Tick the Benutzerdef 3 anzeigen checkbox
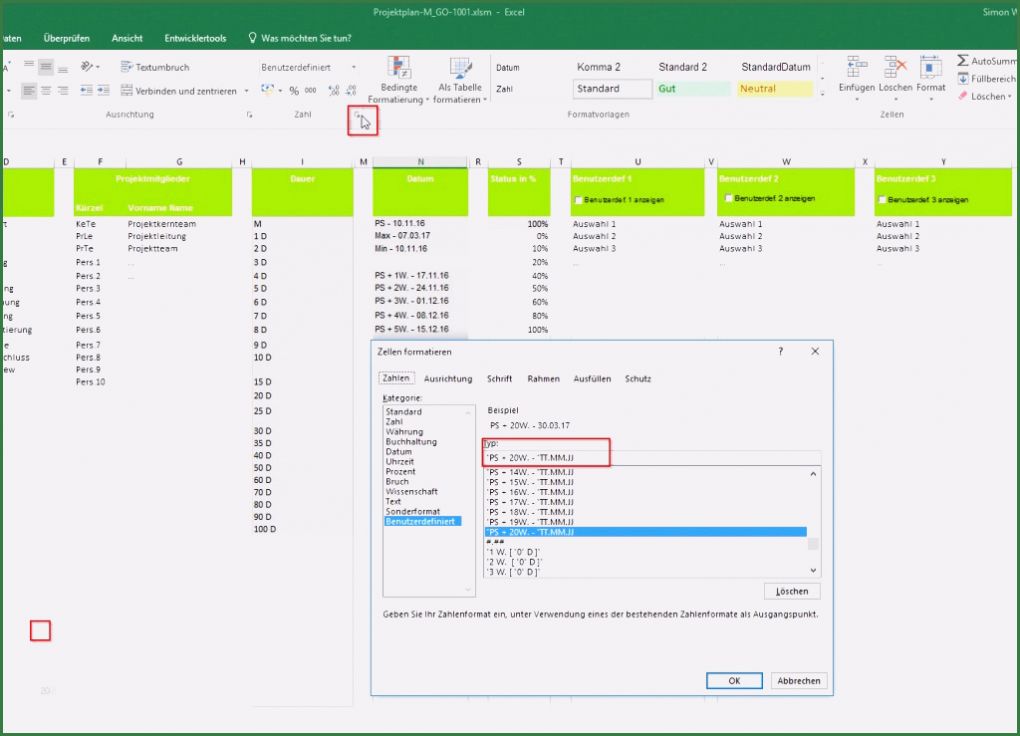The width and height of the screenshot is (1020, 736). point(882,200)
